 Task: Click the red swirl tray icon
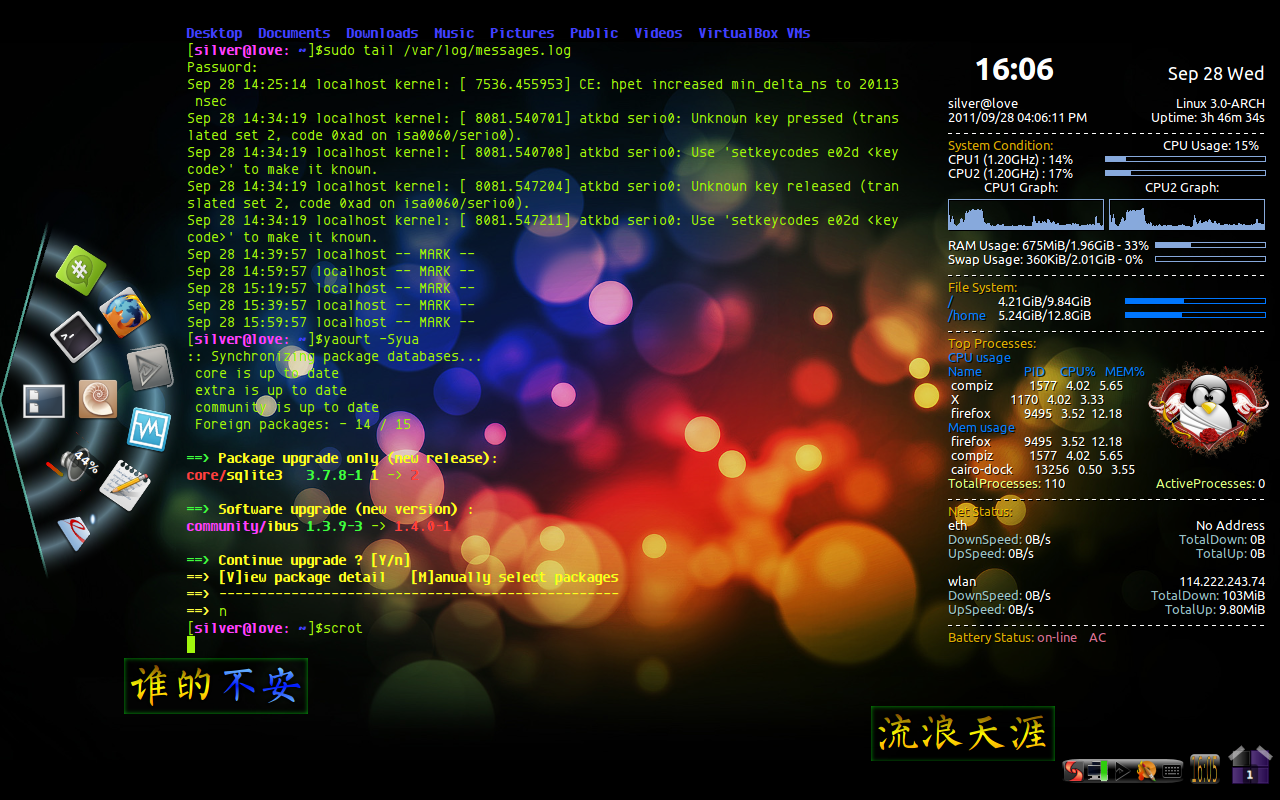tap(1073, 771)
